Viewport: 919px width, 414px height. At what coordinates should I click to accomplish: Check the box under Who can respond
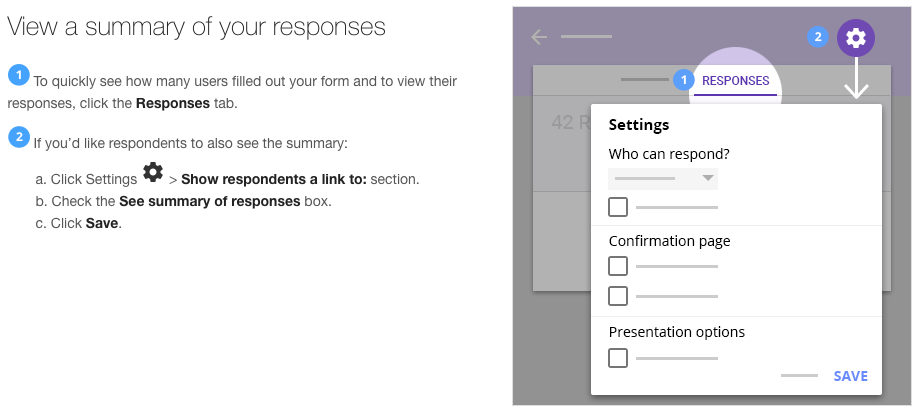pyautogui.click(x=618, y=207)
